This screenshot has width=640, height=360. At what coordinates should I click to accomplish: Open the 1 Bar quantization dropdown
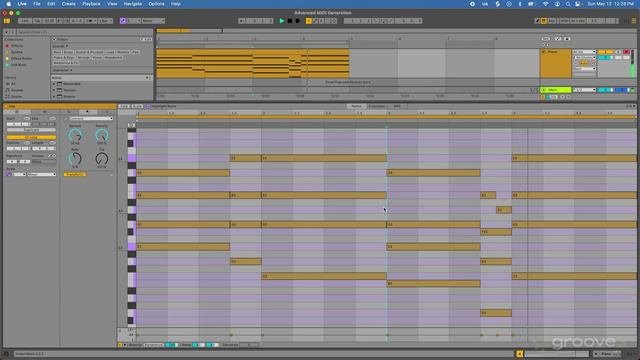click(x=105, y=21)
